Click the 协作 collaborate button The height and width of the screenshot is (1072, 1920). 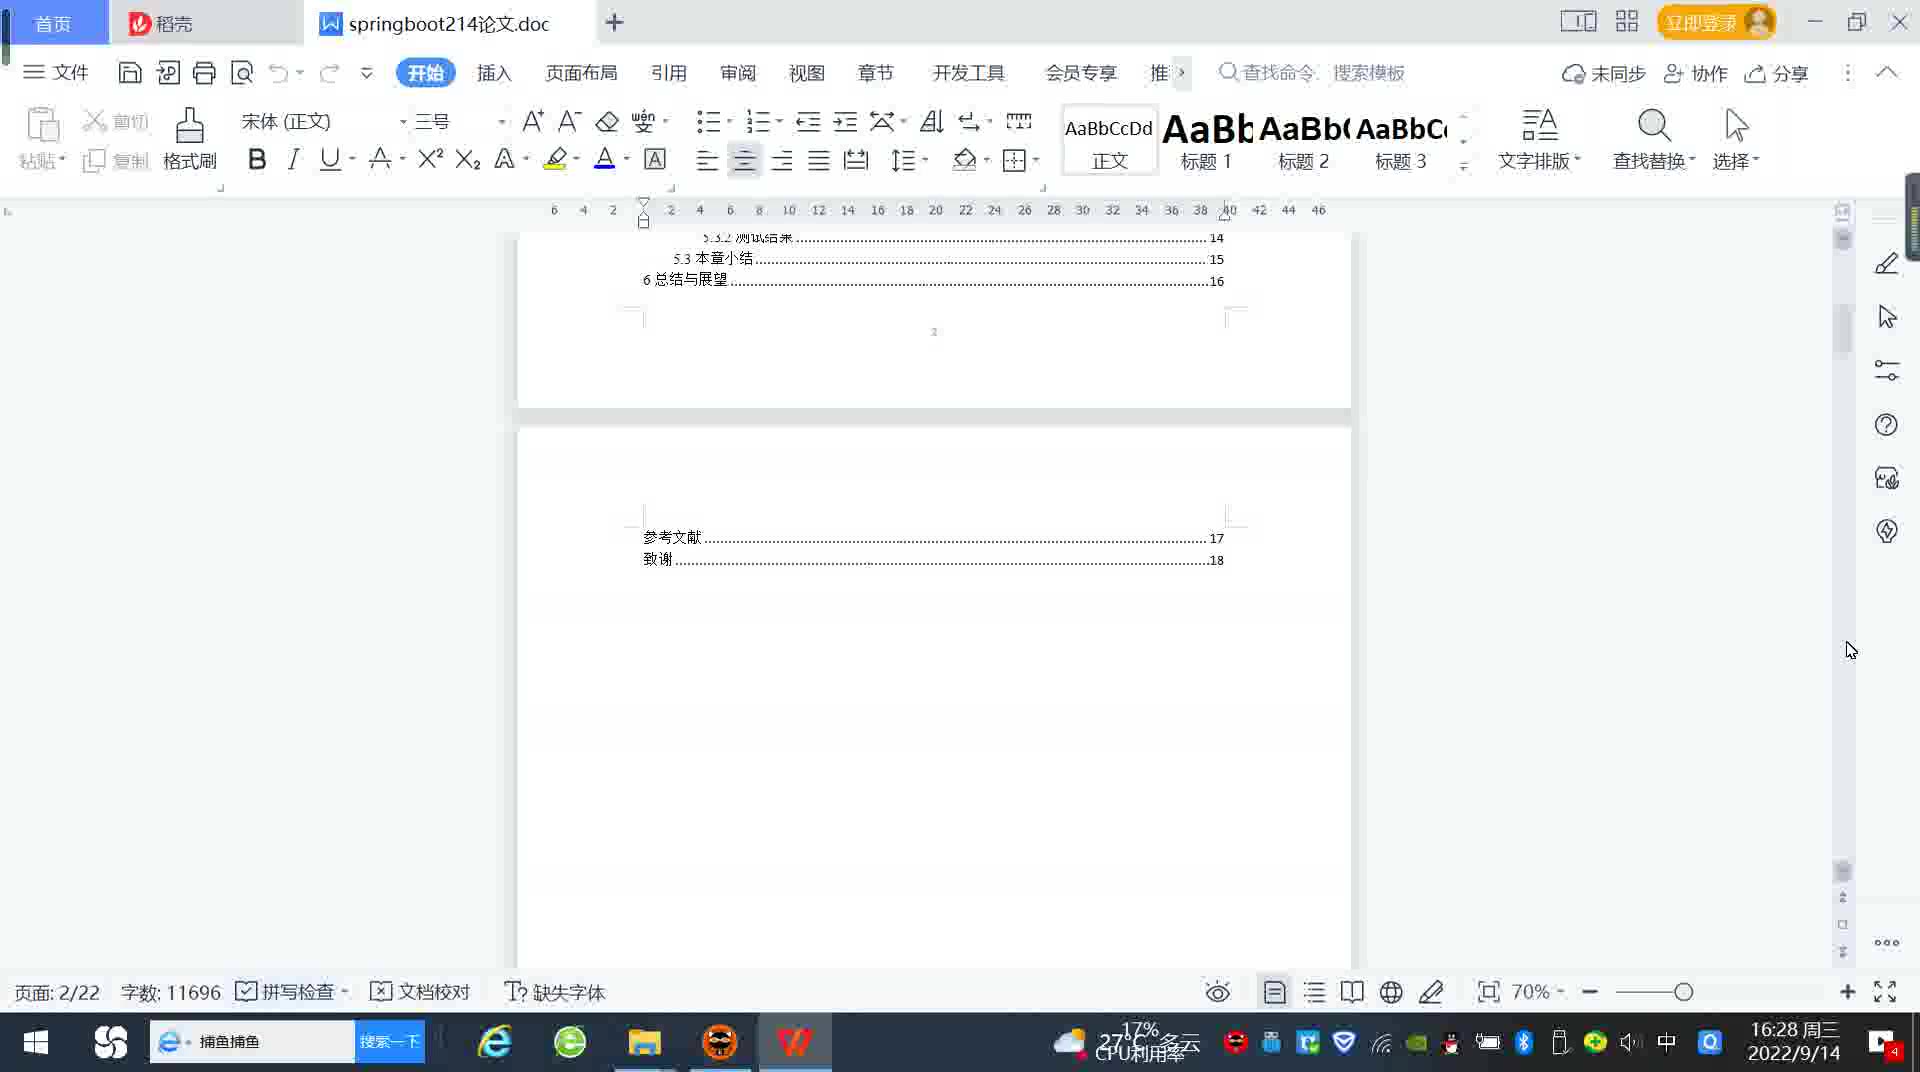pyautogui.click(x=1696, y=73)
